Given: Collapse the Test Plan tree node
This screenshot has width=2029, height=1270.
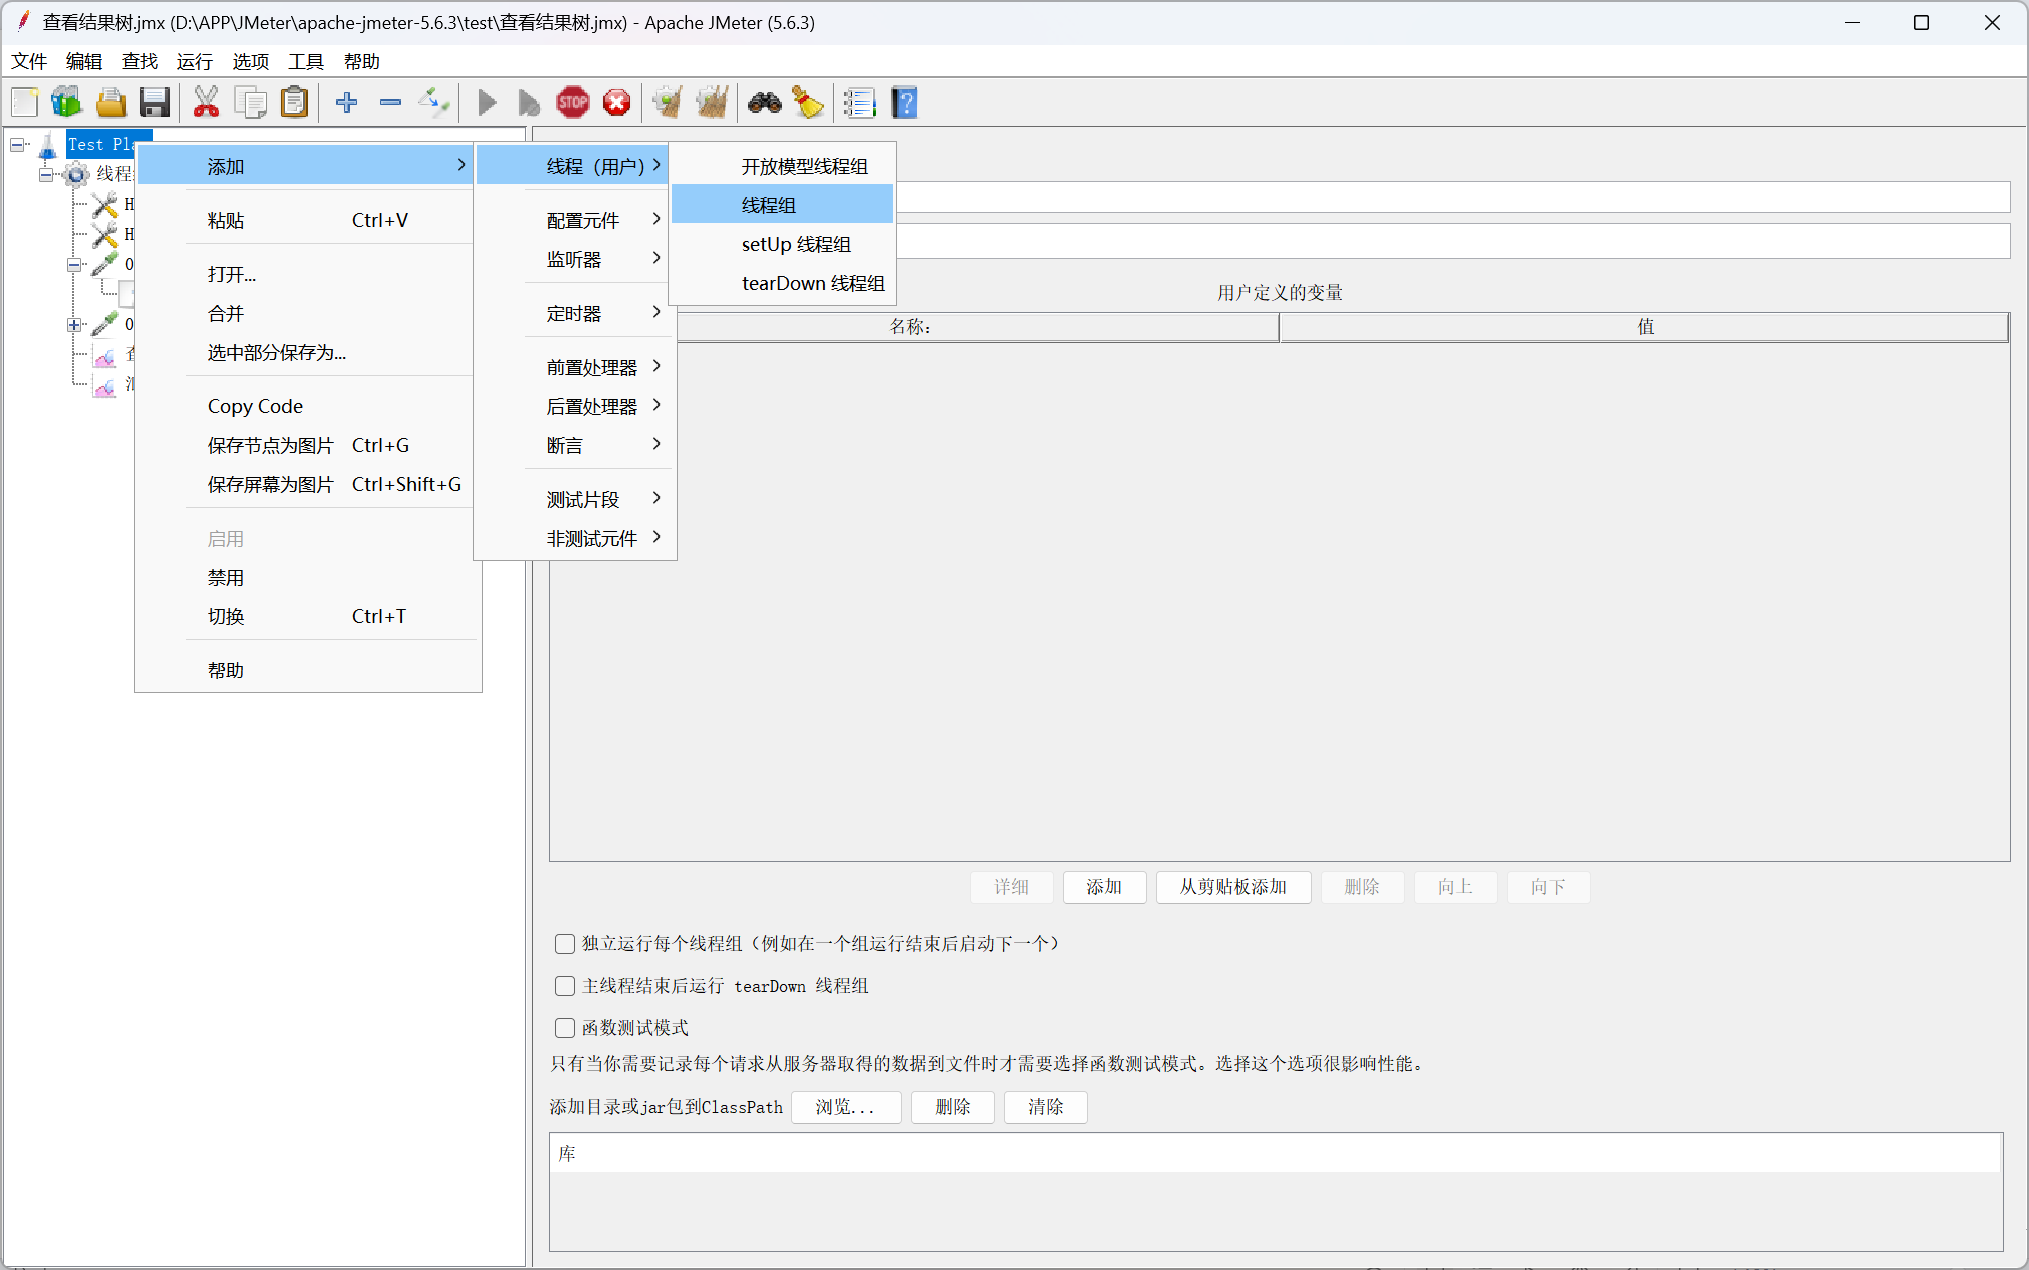Looking at the screenshot, I should (18, 145).
